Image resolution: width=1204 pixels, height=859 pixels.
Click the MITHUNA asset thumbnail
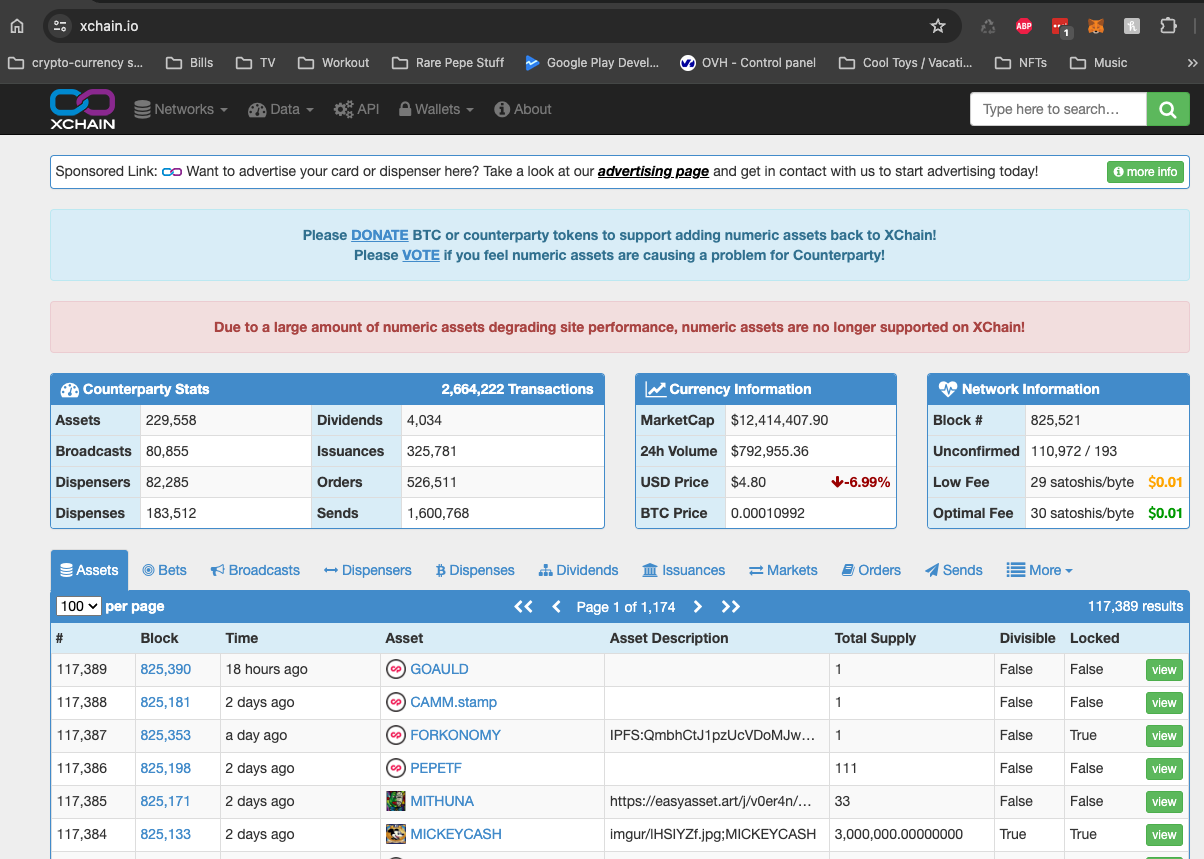pos(396,801)
